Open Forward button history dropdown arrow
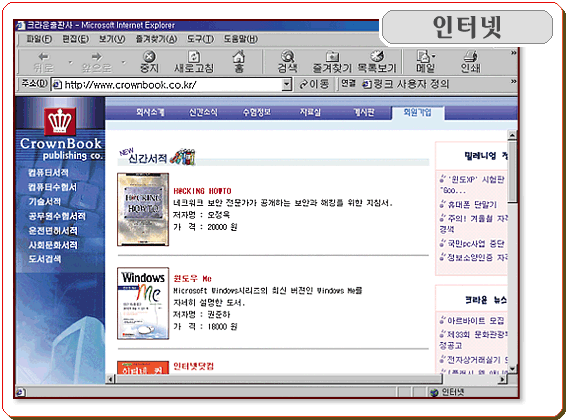 pyautogui.click(x=124, y=62)
